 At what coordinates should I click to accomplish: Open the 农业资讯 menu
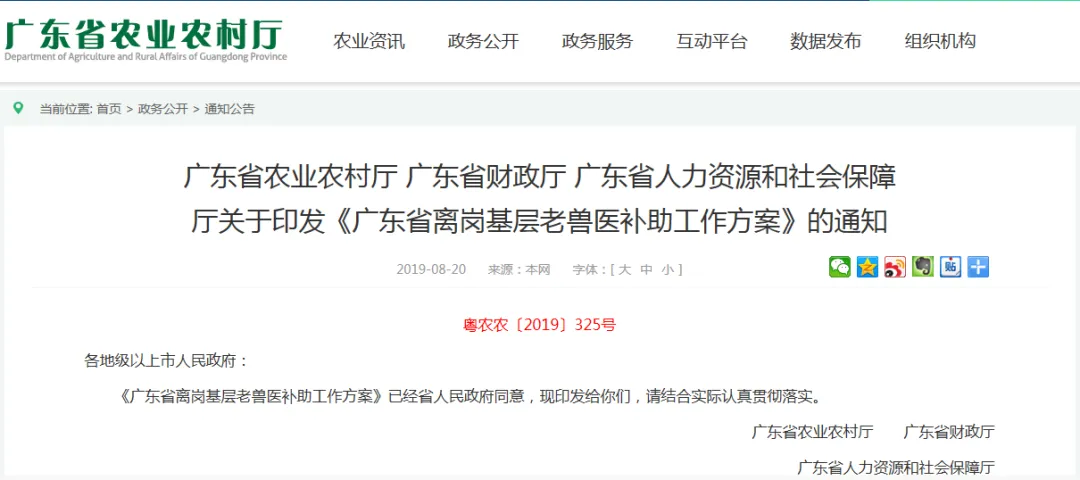369,41
